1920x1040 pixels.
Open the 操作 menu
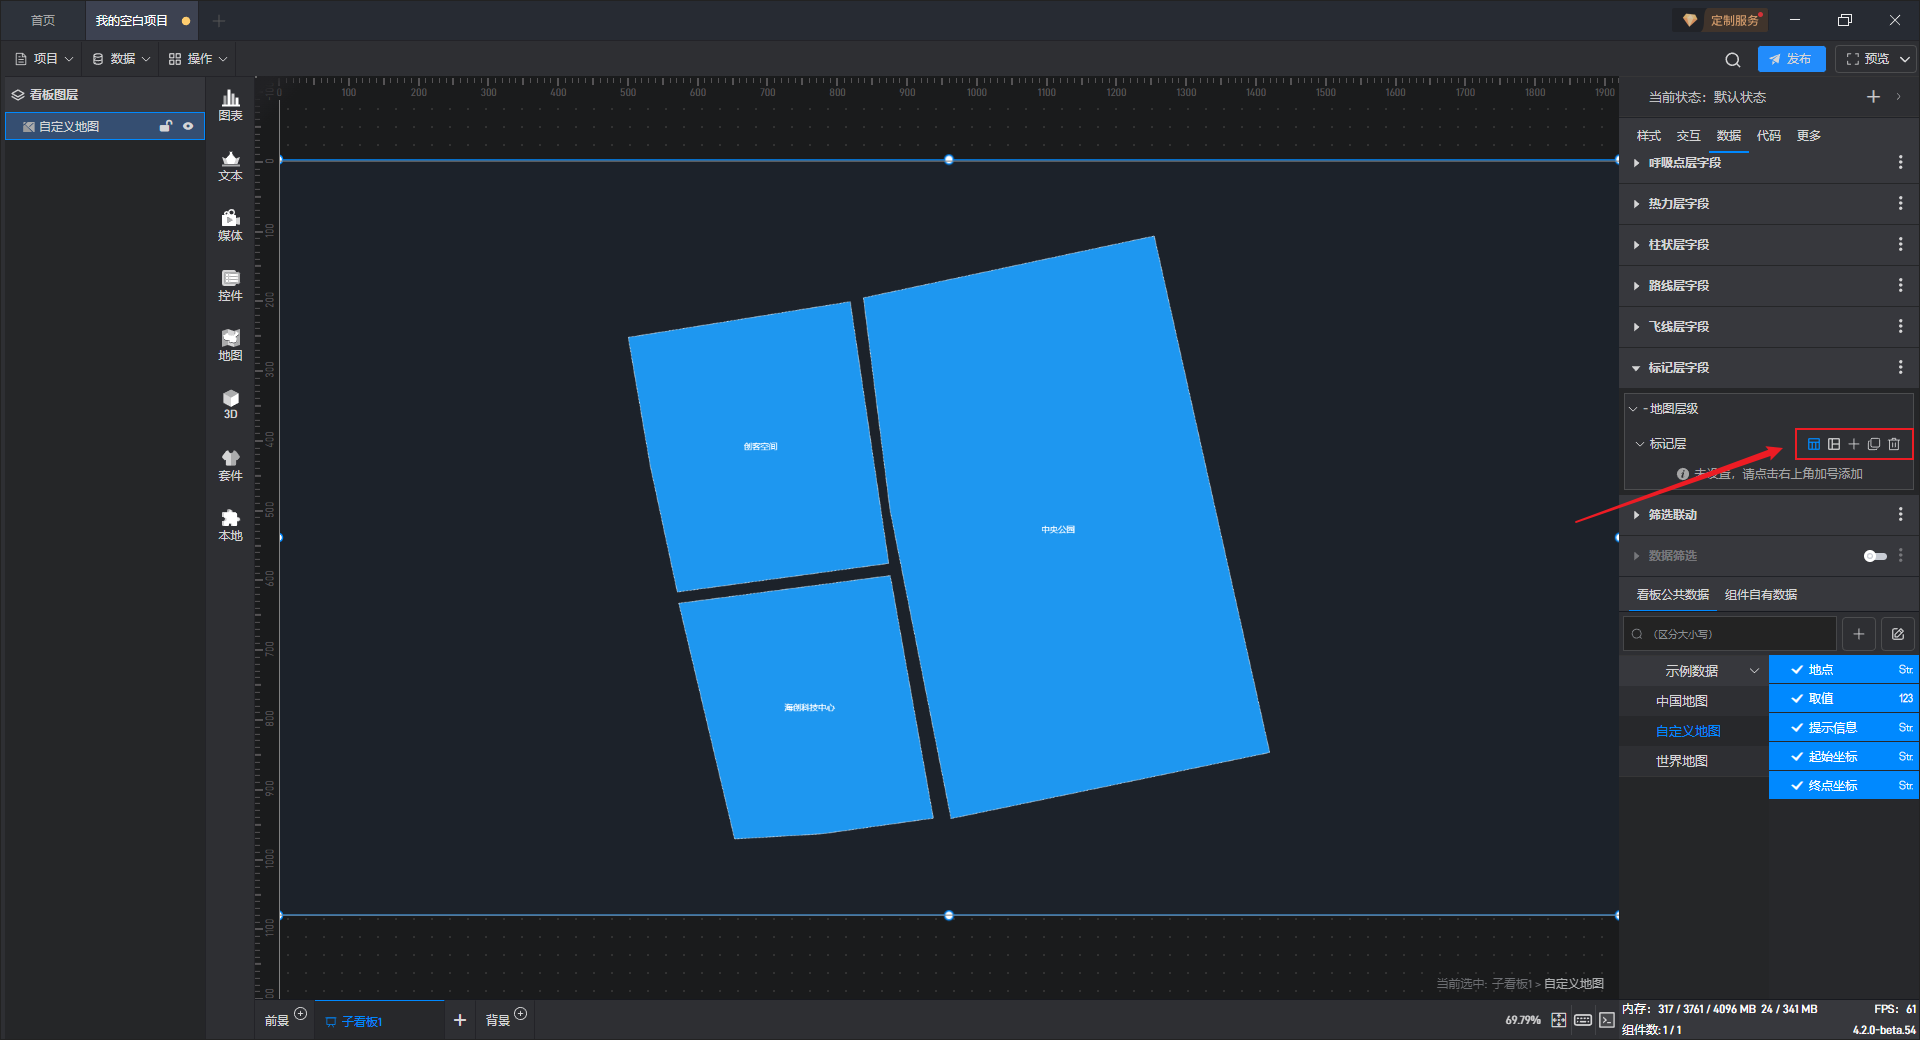[198, 59]
